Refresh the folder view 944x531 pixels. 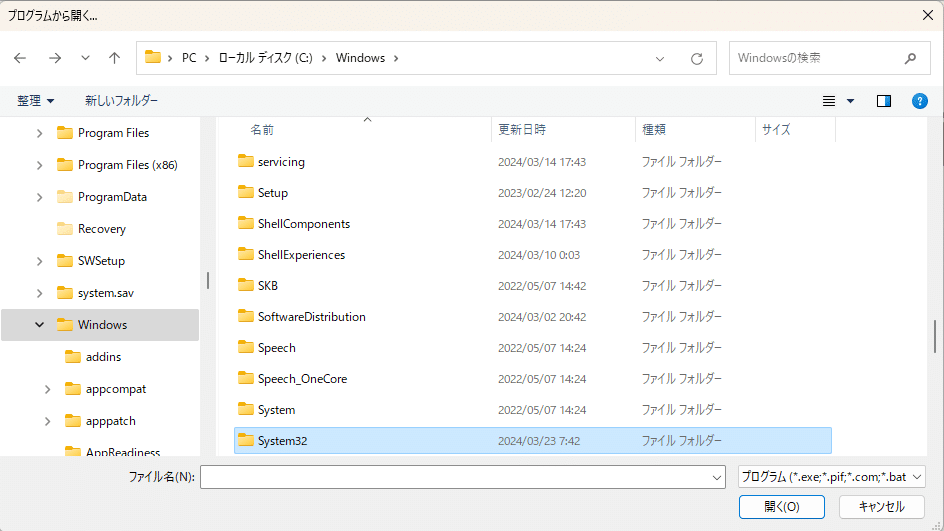(697, 58)
